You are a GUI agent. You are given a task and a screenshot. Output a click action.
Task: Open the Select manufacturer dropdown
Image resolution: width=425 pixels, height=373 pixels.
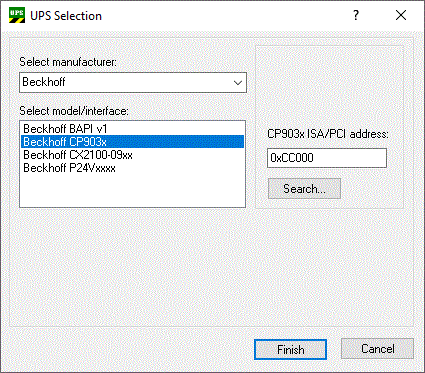[133, 82]
